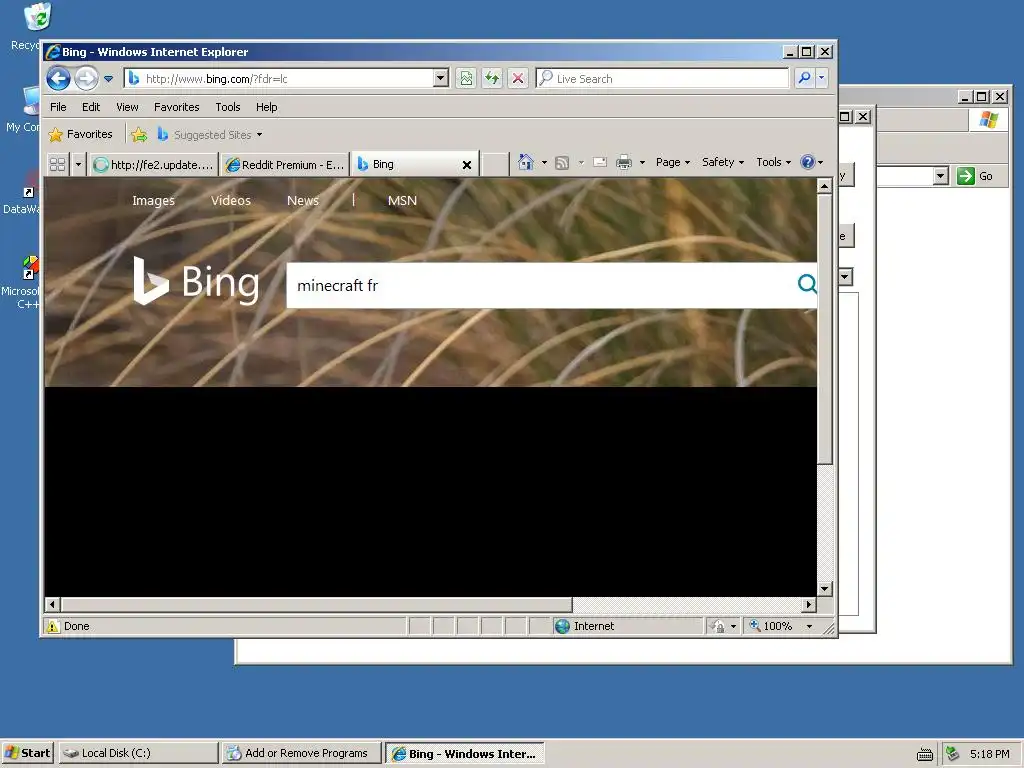Open the Help menu
The image size is (1024, 768).
266,107
